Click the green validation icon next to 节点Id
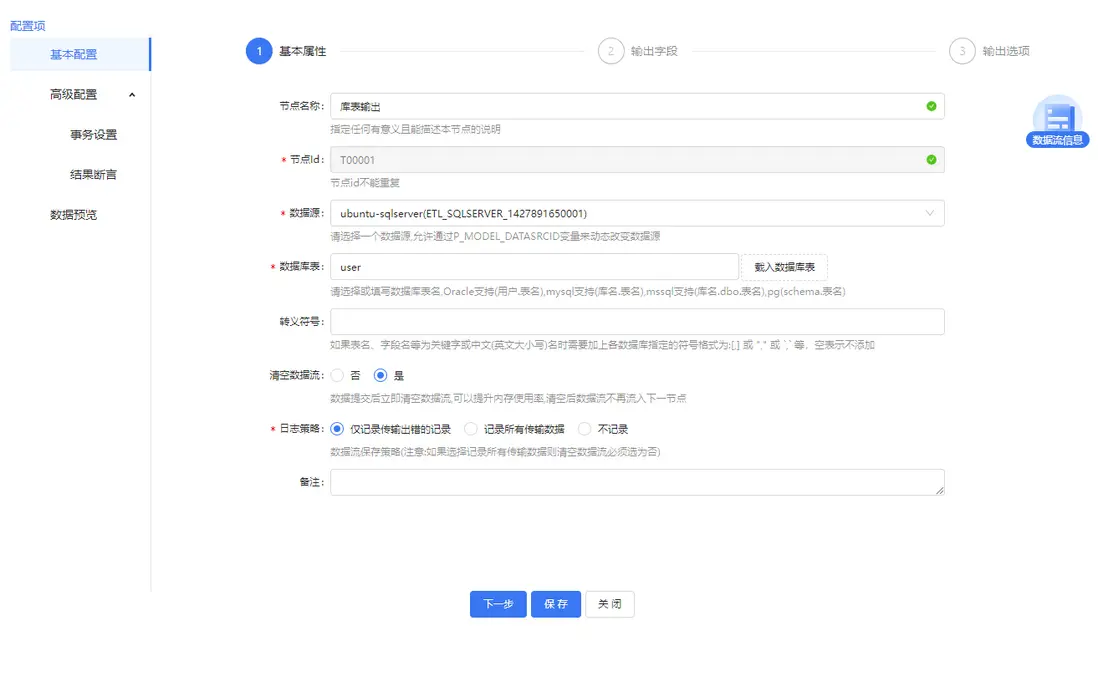The image size is (1098, 692). 931,160
